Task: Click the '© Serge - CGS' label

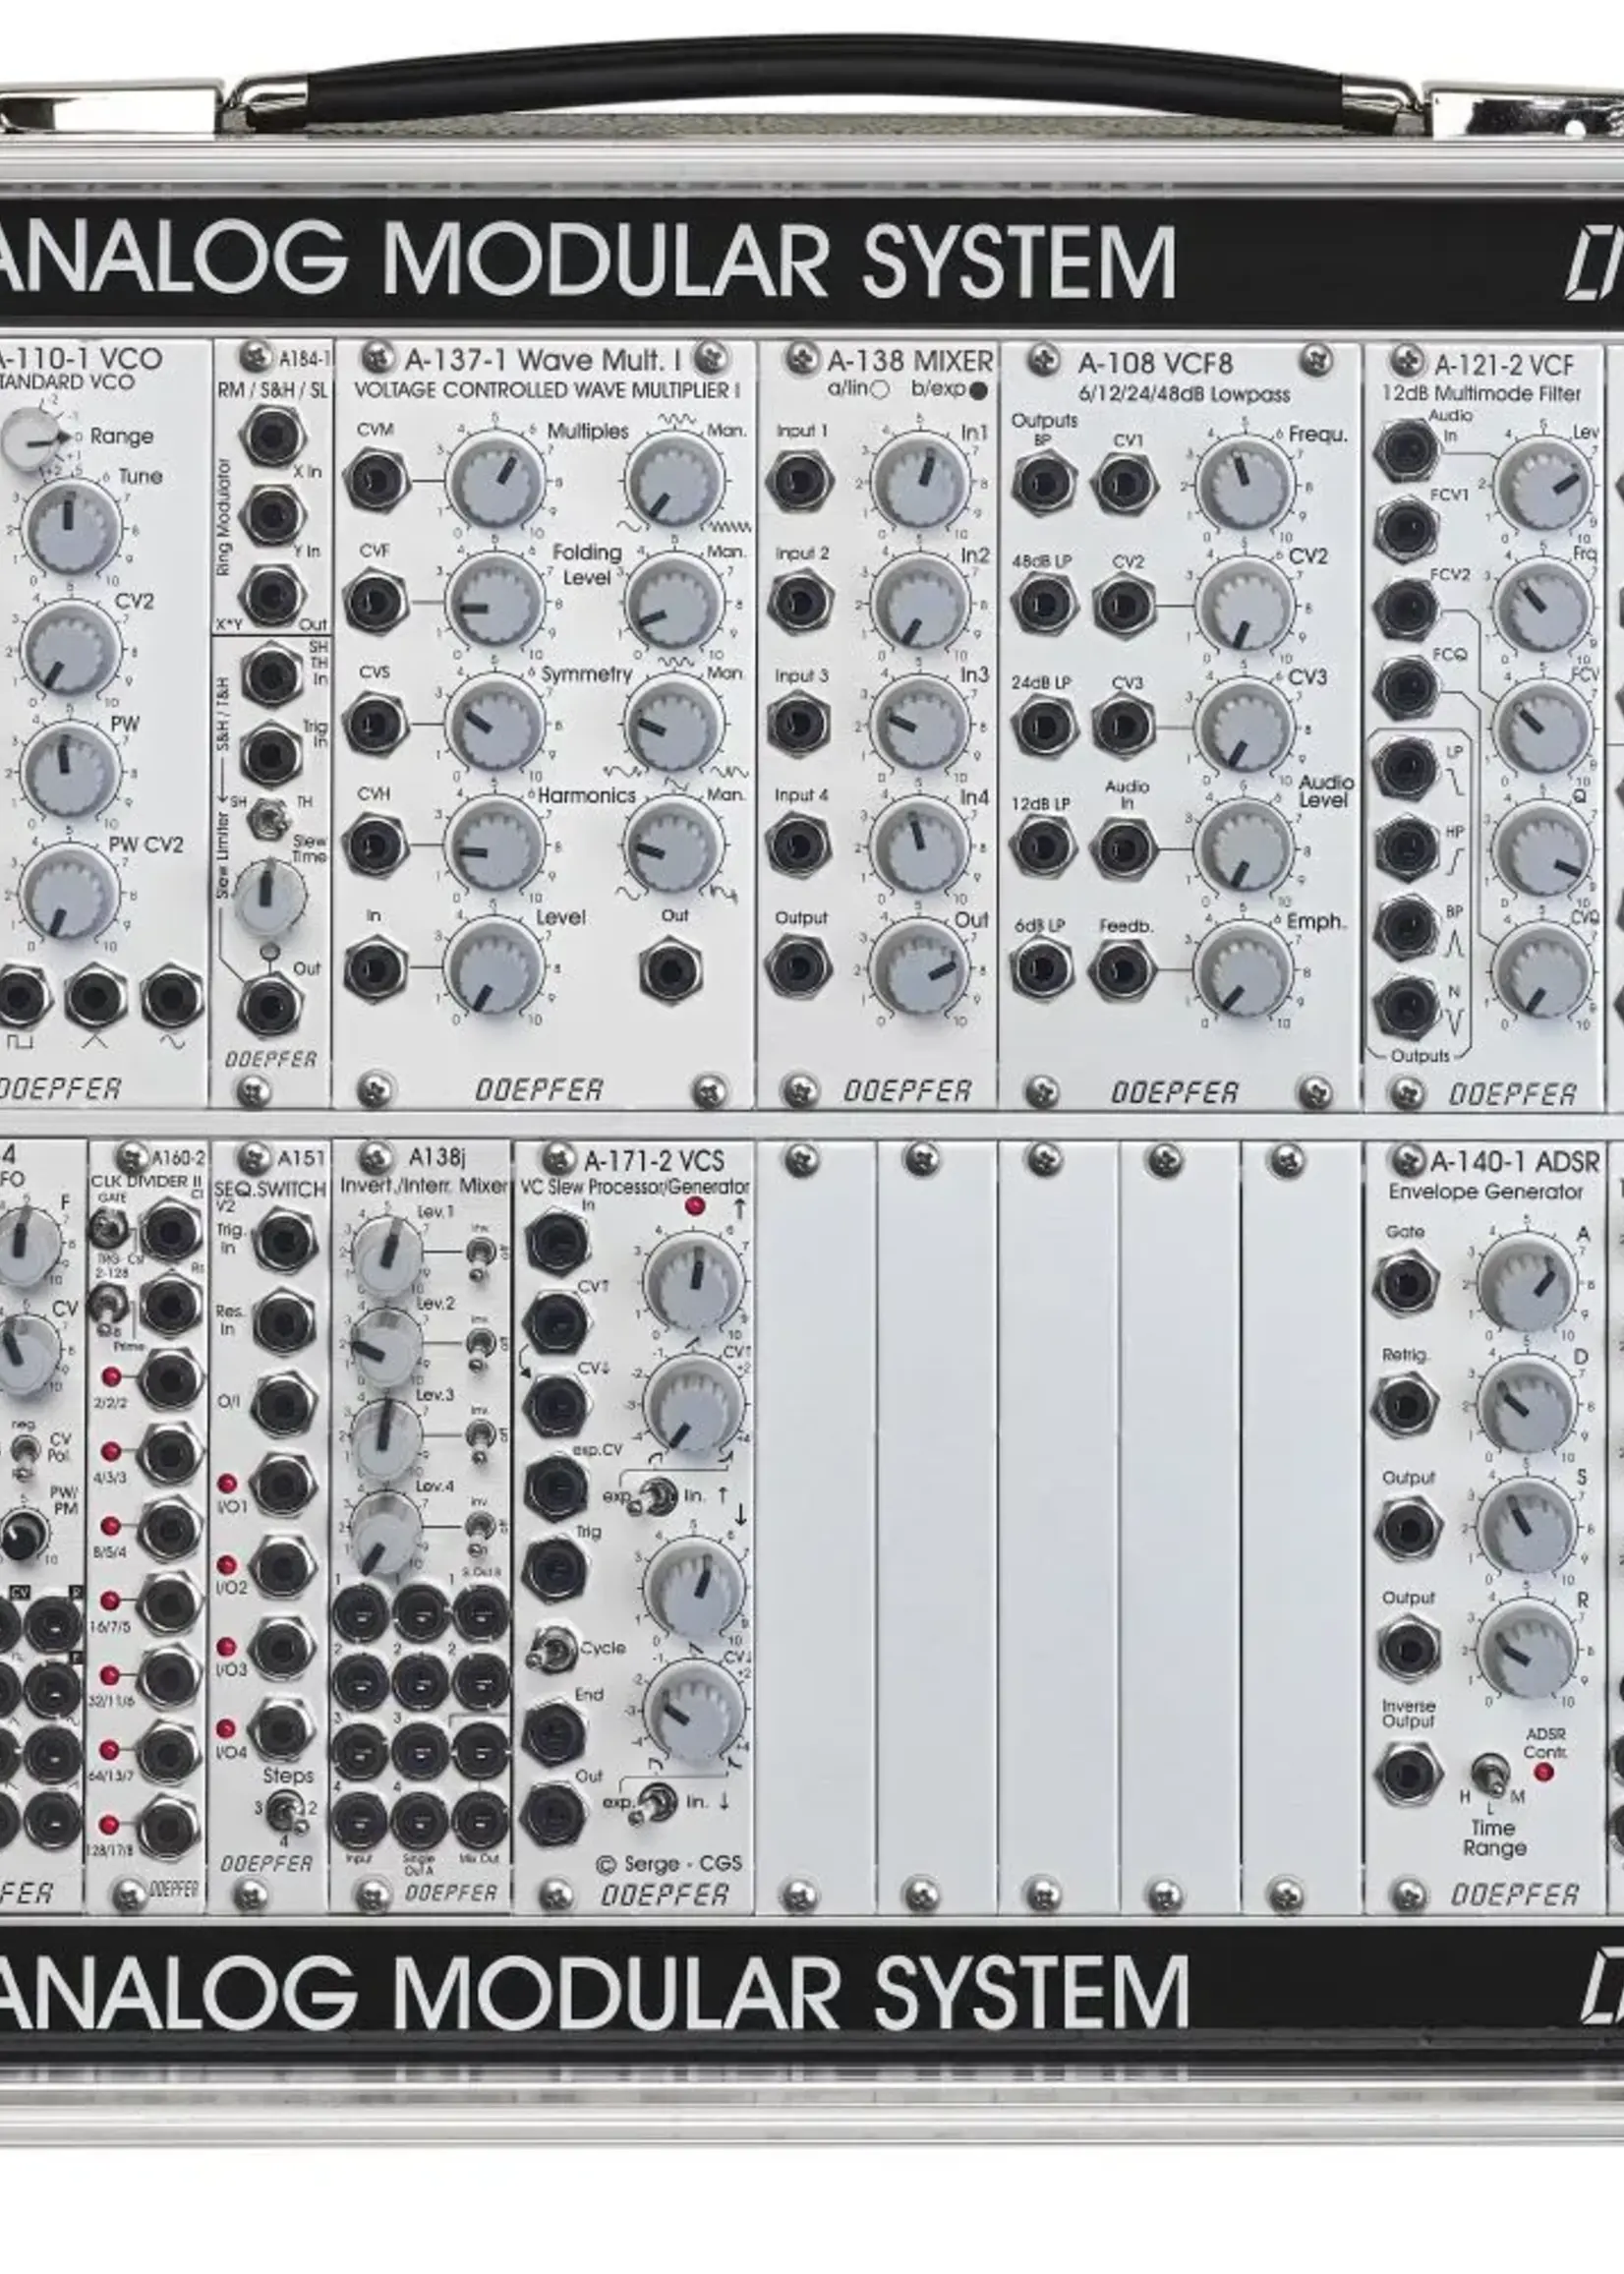Action: [668, 1863]
